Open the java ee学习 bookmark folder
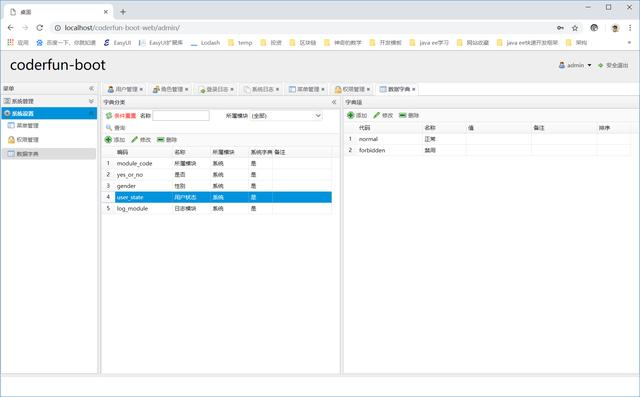This screenshot has height=397, width=640. (x=429, y=42)
